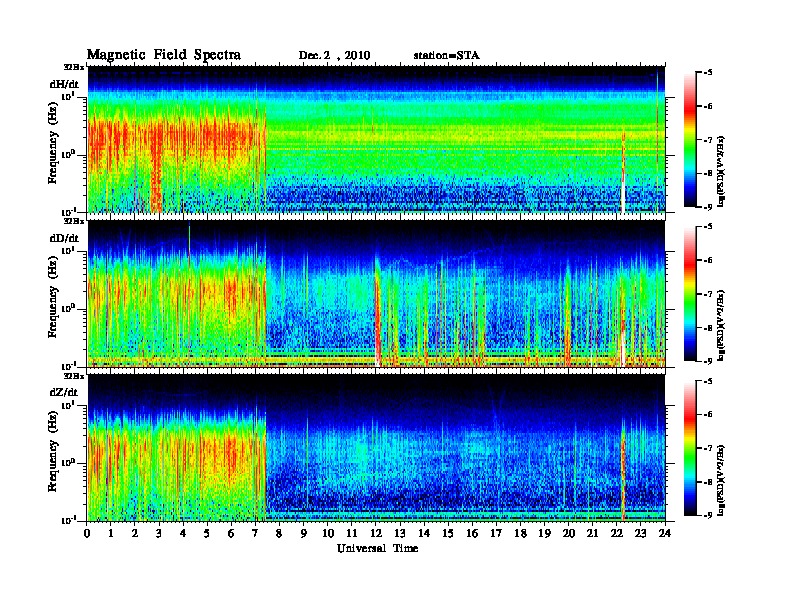Click the log(PSD) unit label beside dH/dt colorbar
Image resolution: width=792 pixels, height=612 pixels.
tap(722, 171)
